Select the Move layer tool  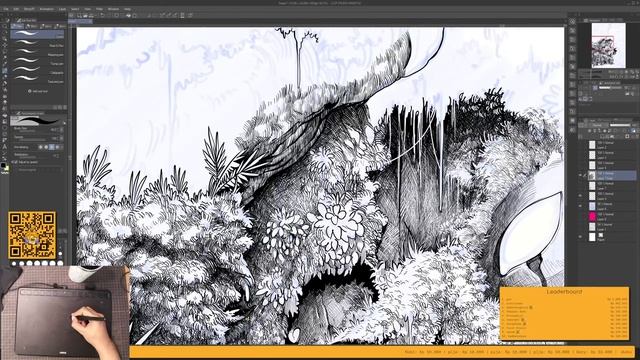(5, 46)
